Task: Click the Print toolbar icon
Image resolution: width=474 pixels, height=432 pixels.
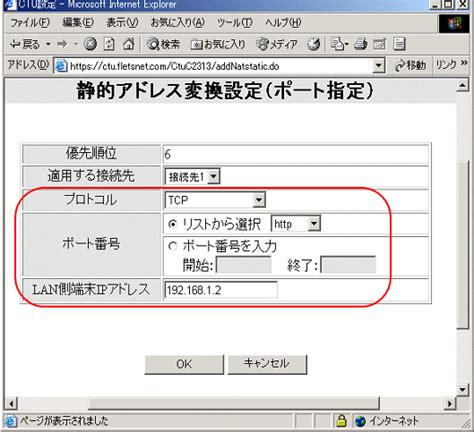Action: [x=360, y=44]
